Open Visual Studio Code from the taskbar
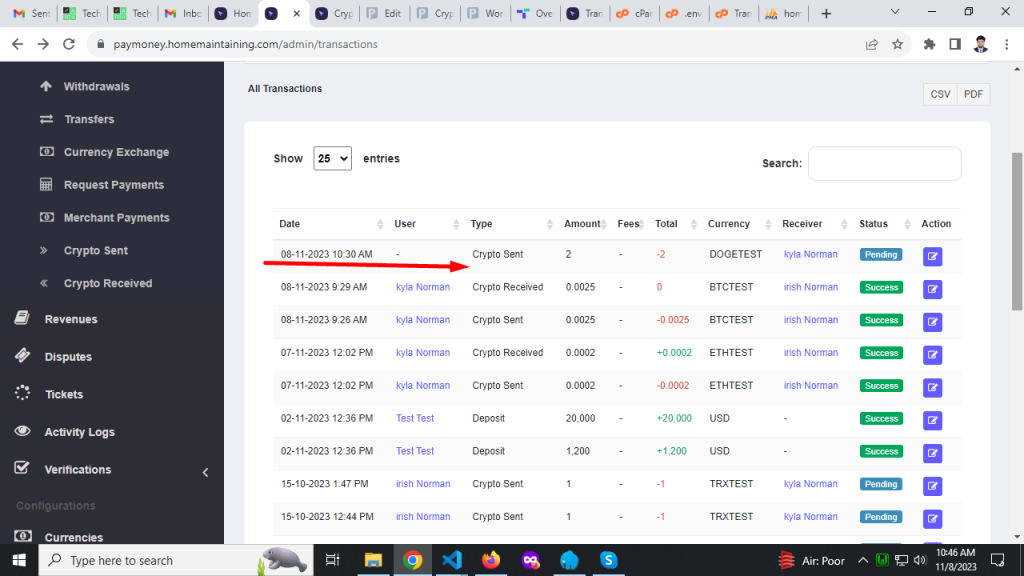1024x576 pixels. 451,560
